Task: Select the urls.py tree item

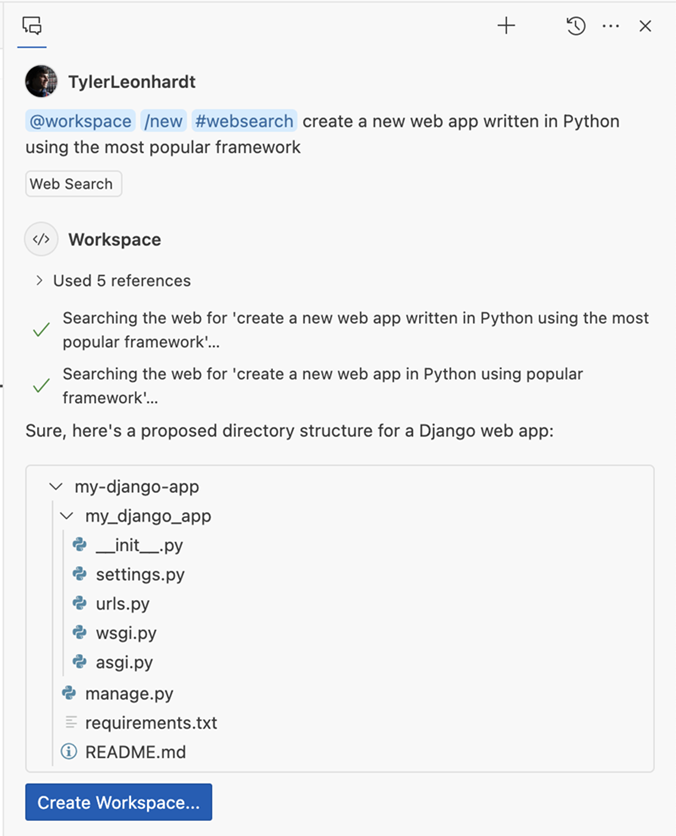Action: pyautogui.click(x=122, y=604)
